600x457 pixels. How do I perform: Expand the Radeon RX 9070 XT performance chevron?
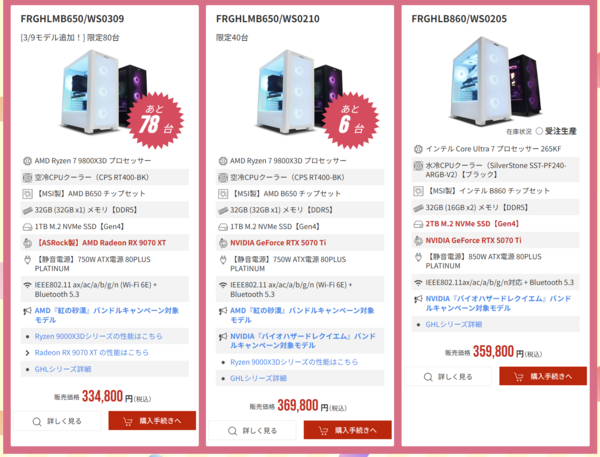click(27, 353)
